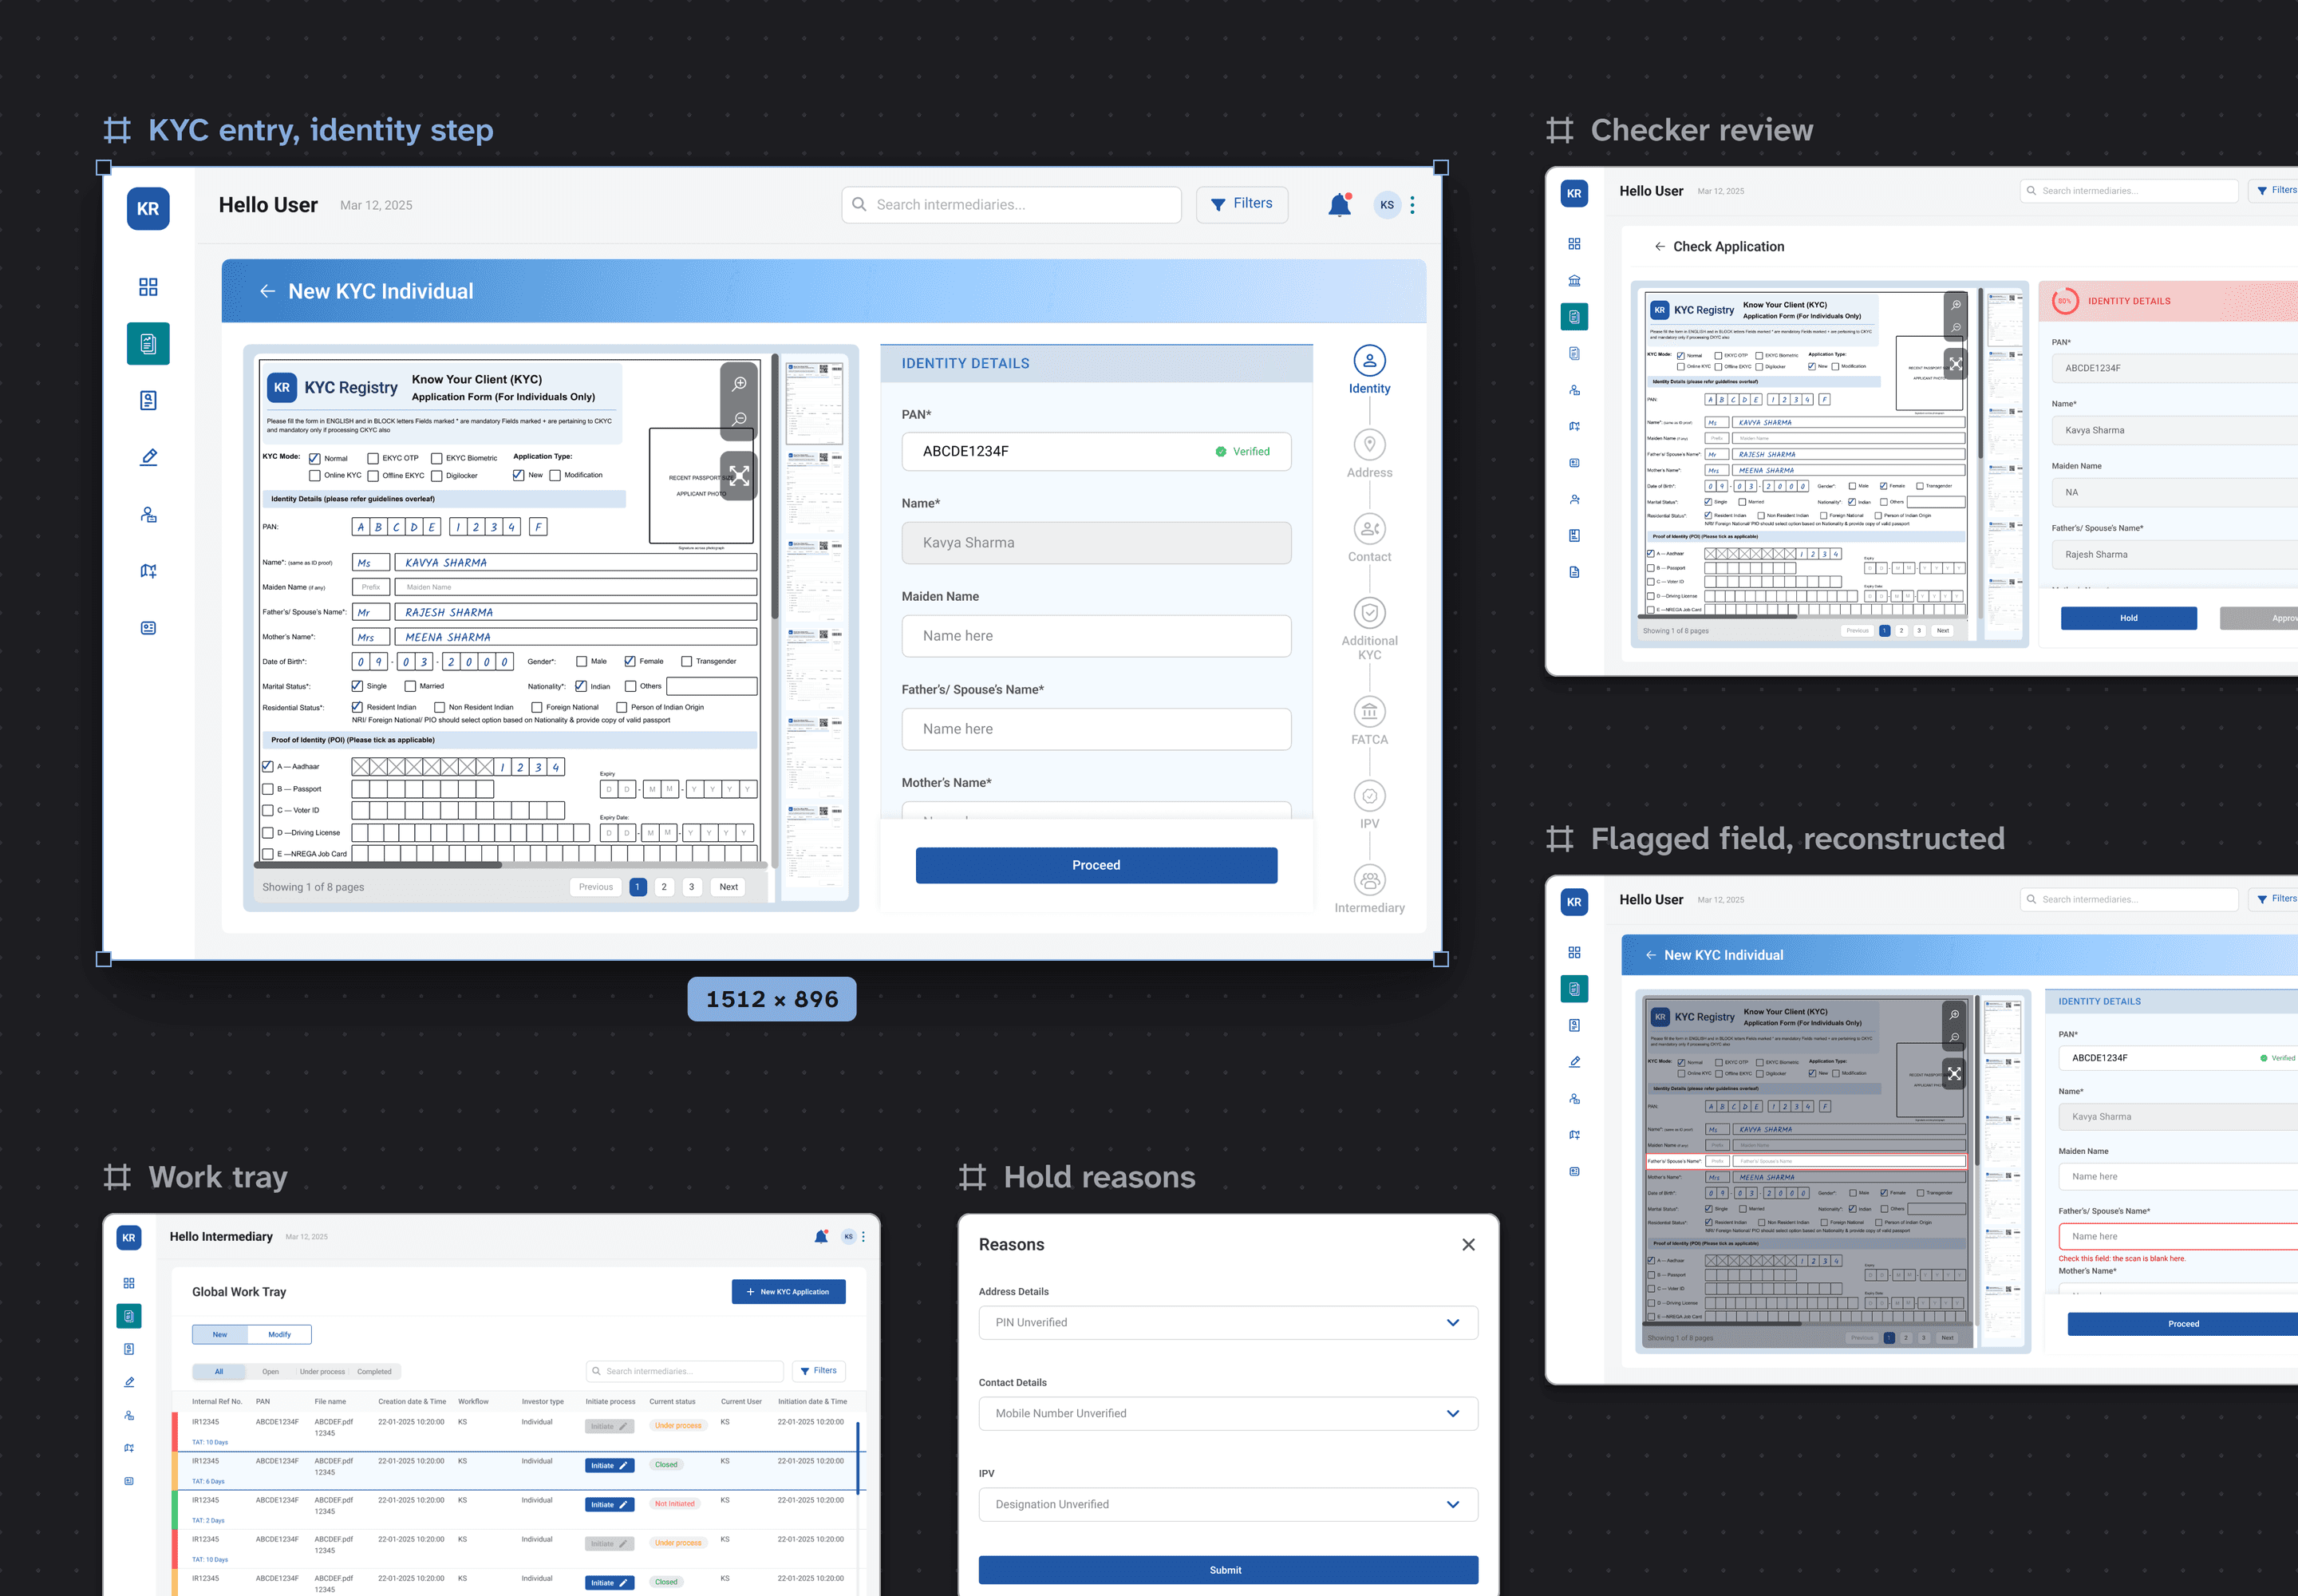Open notifications bell in Work tray header
Image resolution: width=2298 pixels, height=1596 pixels.
tap(821, 1237)
